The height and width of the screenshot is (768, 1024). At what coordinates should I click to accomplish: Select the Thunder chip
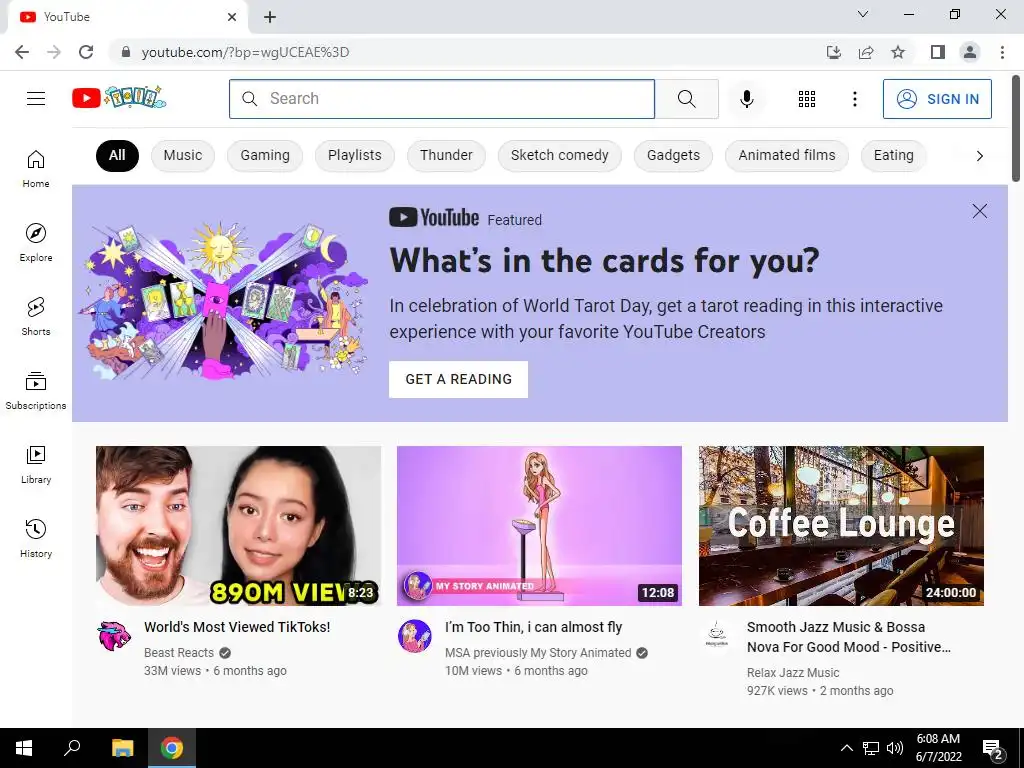tap(446, 155)
